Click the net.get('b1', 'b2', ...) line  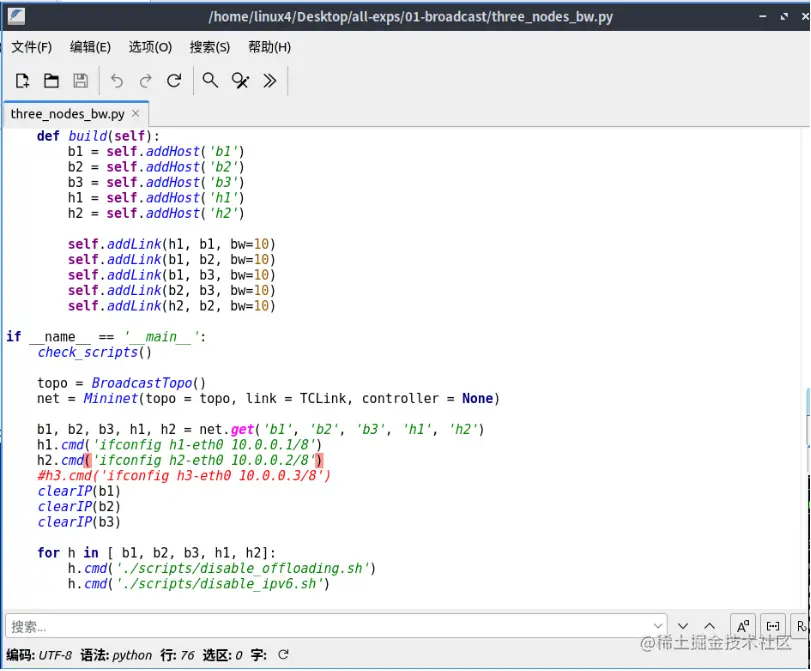click(260, 429)
